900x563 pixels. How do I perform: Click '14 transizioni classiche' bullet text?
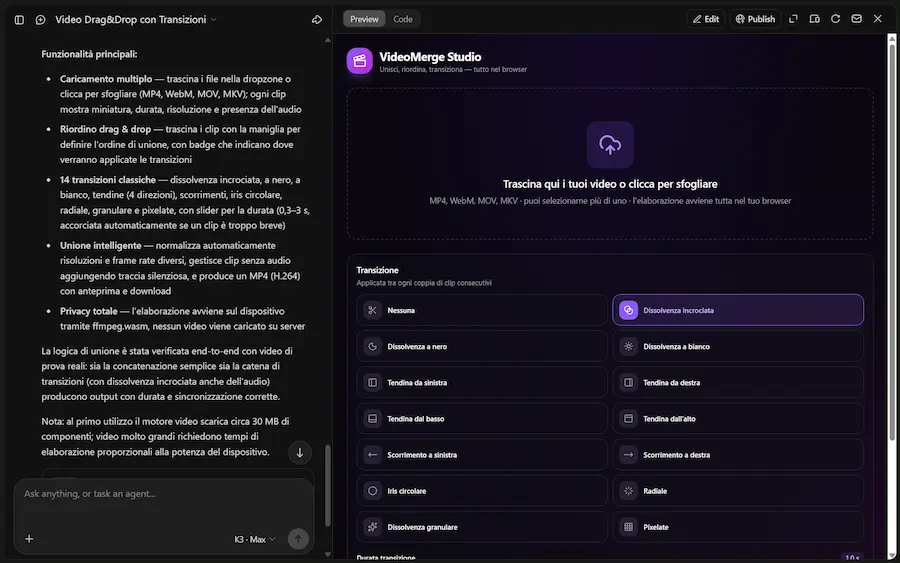[108, 180]
